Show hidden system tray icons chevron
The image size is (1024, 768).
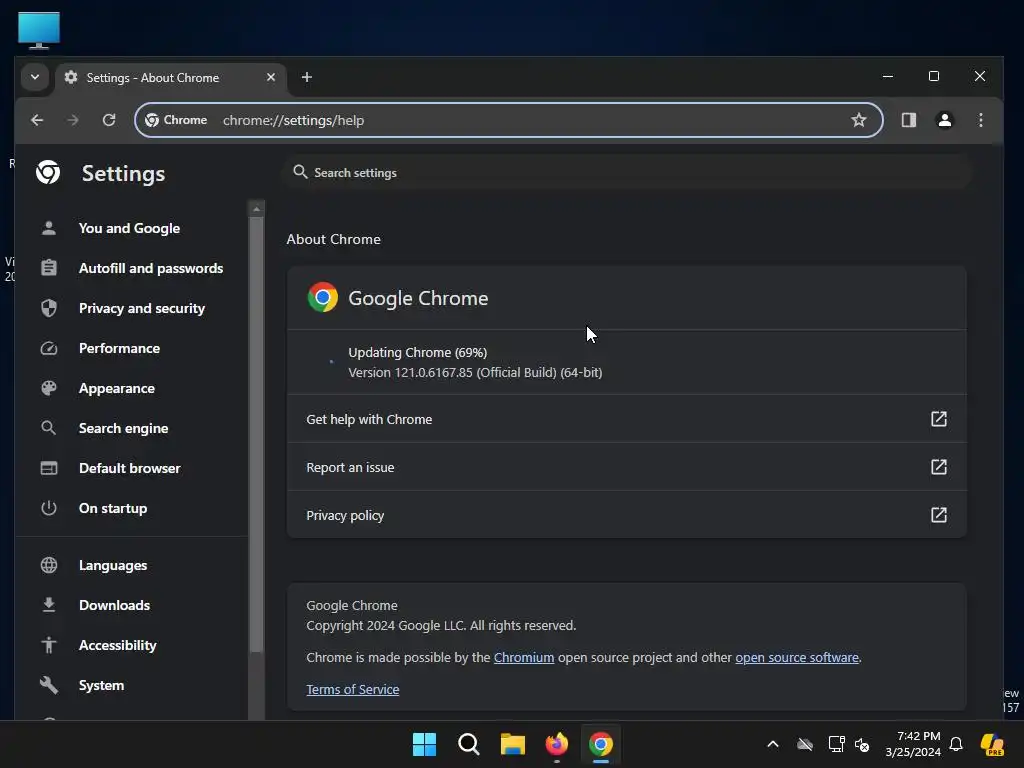click(773, 744)
